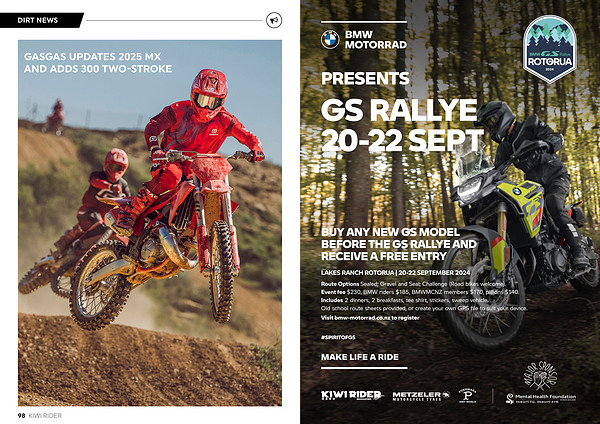Viewport: 600px width, 424px height.
Task: Click the Major Sponsor hands emblem
Action: [x=540, y=375]
